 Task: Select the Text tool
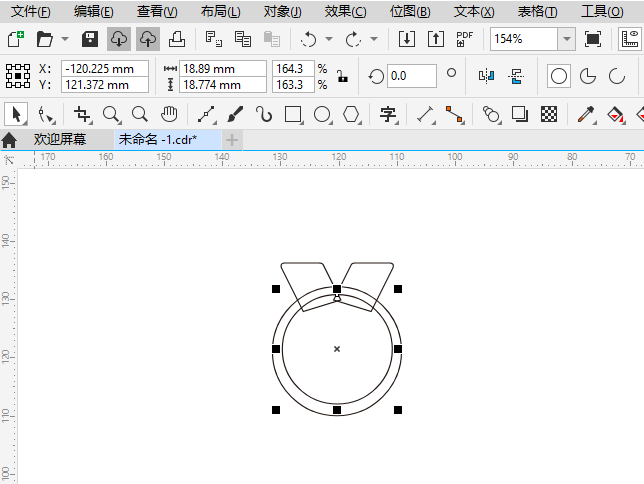pos(388,114)
